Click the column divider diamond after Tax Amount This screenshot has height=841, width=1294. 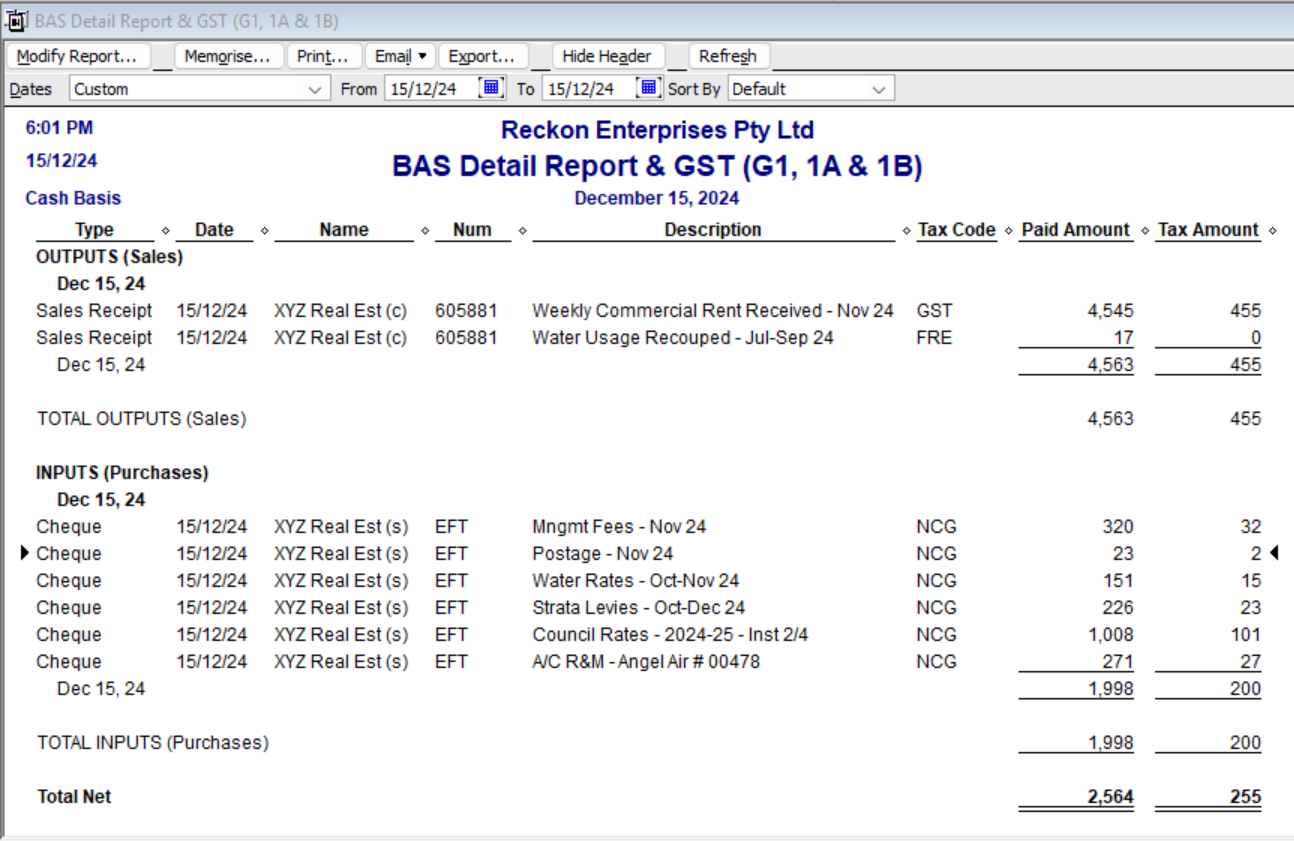click(1272, 231)
